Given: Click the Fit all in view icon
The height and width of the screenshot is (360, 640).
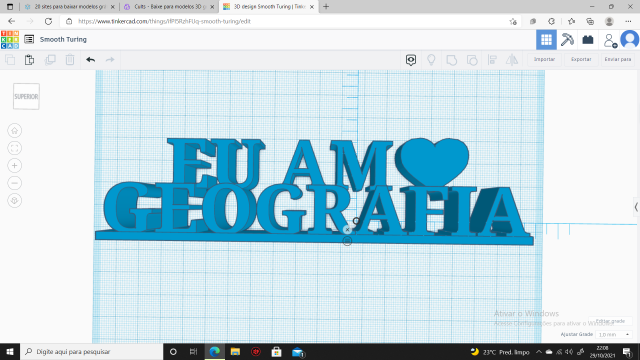Looking at the screenshot, I should [15, 148].
